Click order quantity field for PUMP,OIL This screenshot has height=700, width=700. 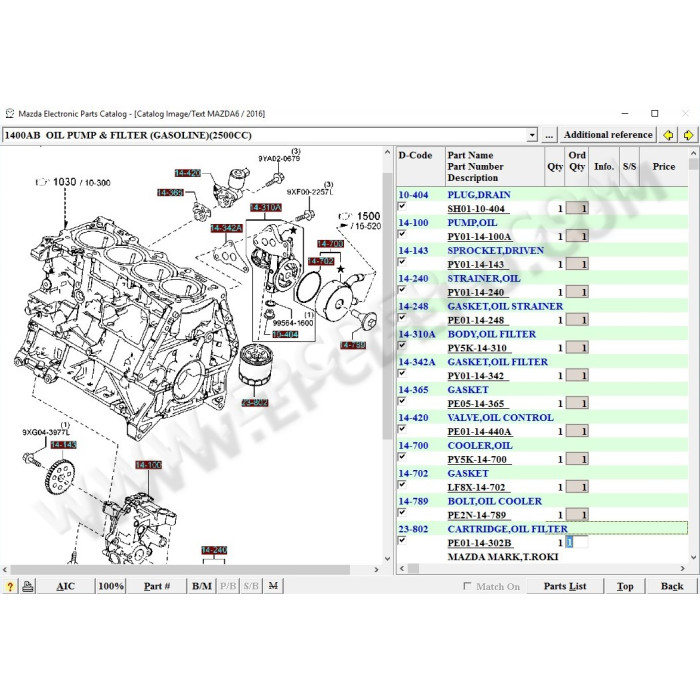point(577,236)
